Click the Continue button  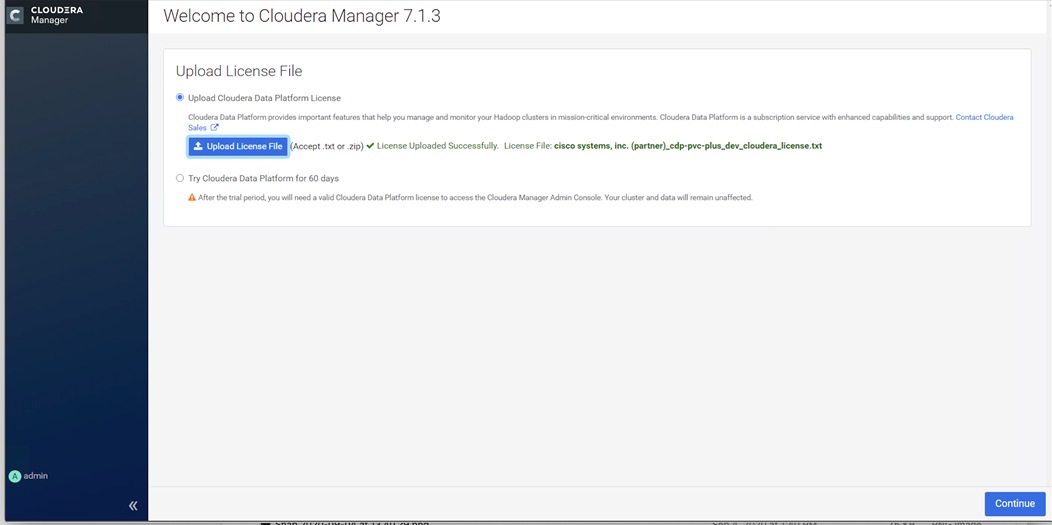click(1014, 504)
